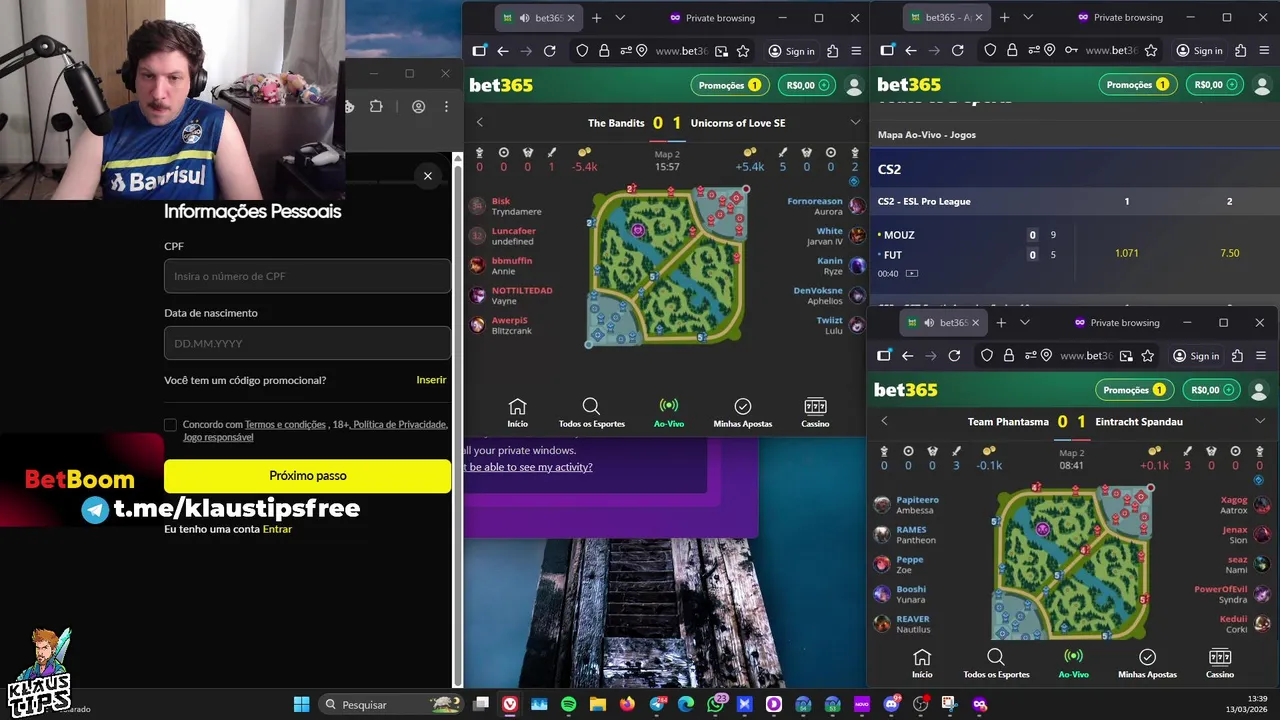Switch to Ao-Vivo in the Team Phantasma window
1280x720 pixels.
pyautogui.click(x=1073, y=663)
